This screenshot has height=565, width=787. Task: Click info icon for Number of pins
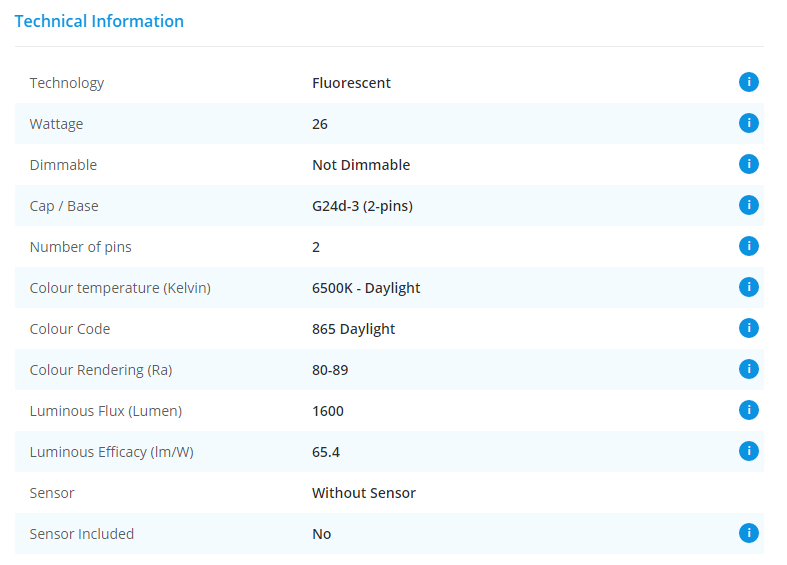[x=748, y=246]
